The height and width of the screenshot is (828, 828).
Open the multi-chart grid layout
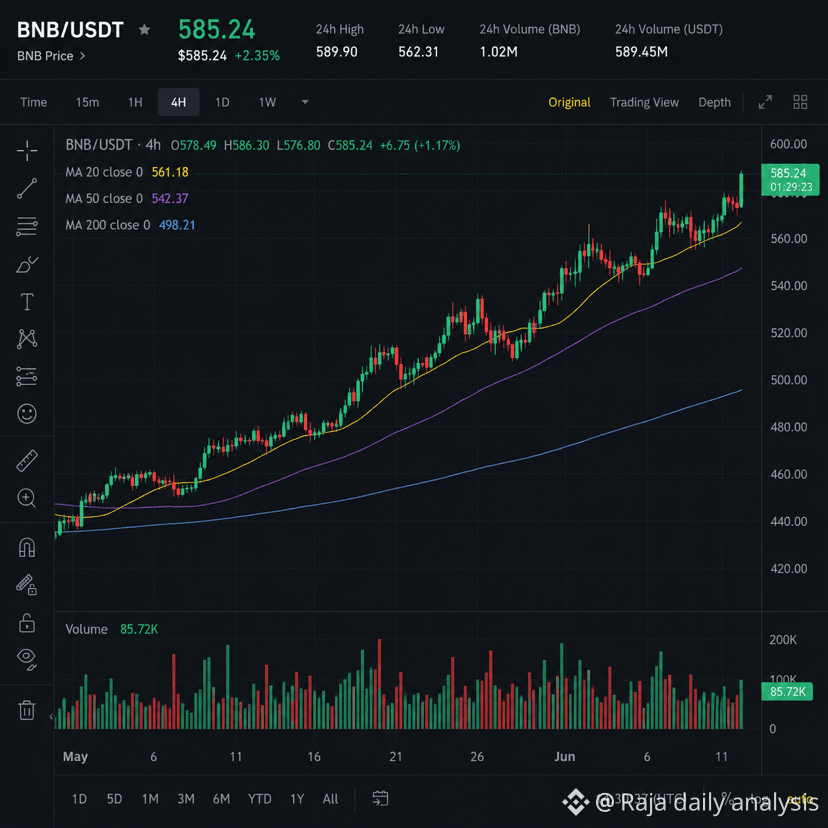[x=800, y=102]
